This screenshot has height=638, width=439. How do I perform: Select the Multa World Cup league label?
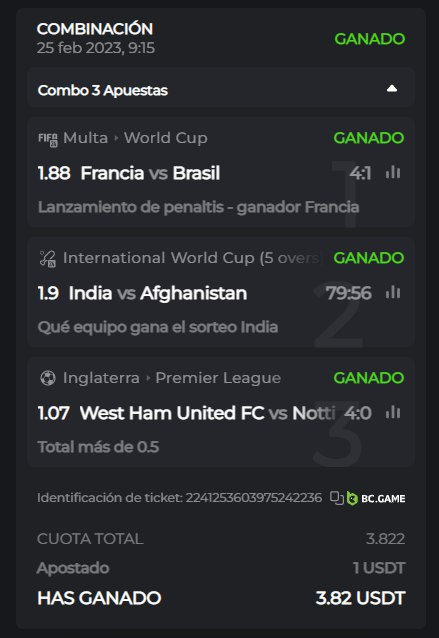point(135,138)
